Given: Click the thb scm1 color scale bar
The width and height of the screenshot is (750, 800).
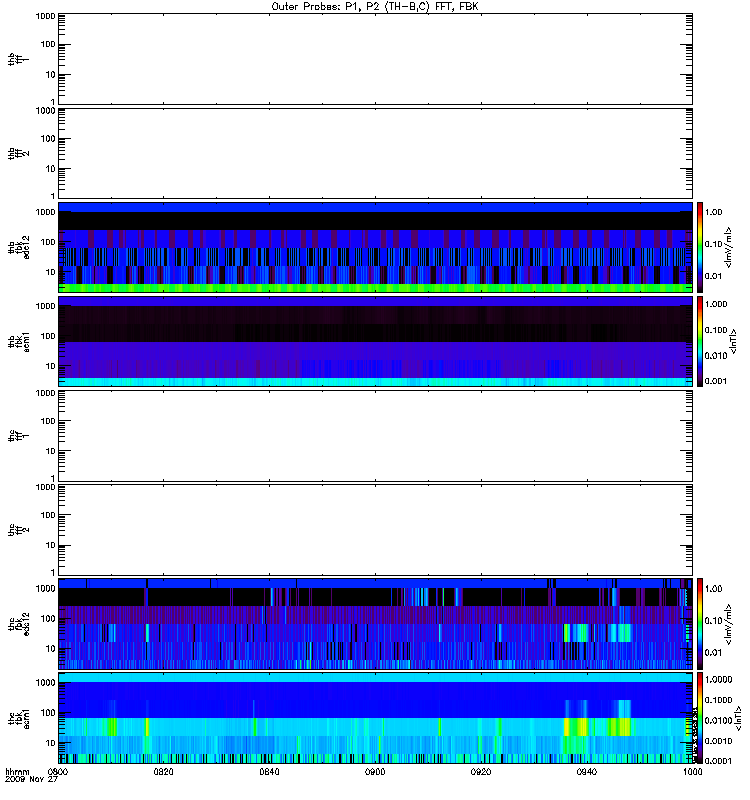Looking at the screenshot, I should point(700,341).
